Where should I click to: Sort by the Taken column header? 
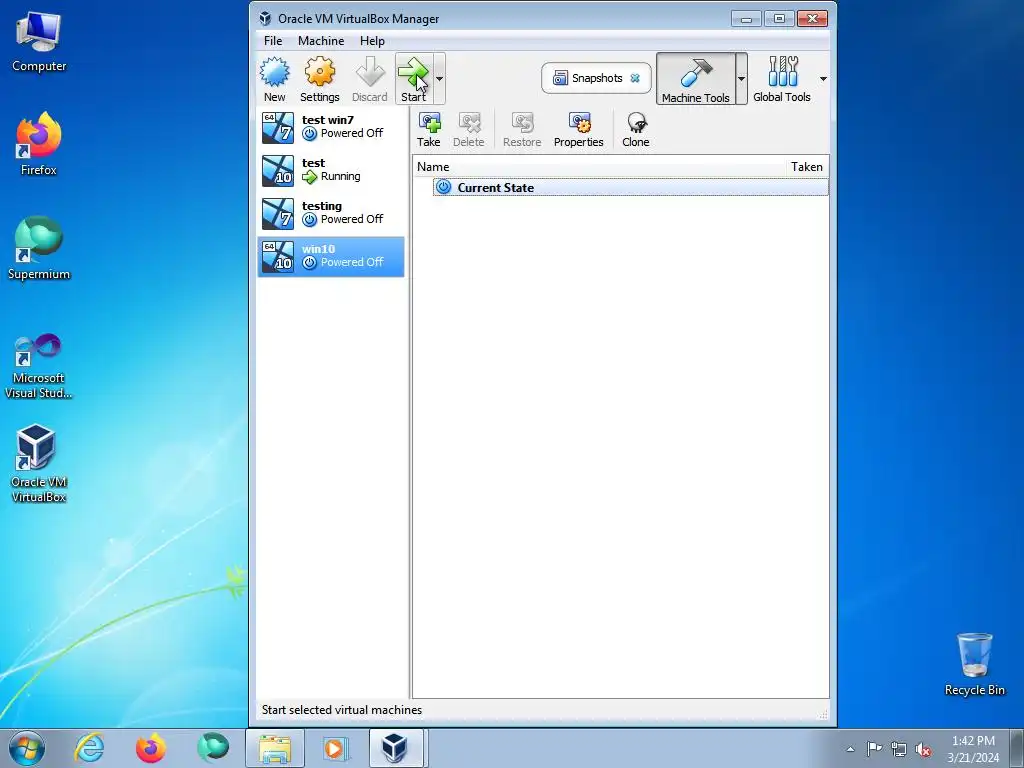pyautogui.click(x=807, y=167)
